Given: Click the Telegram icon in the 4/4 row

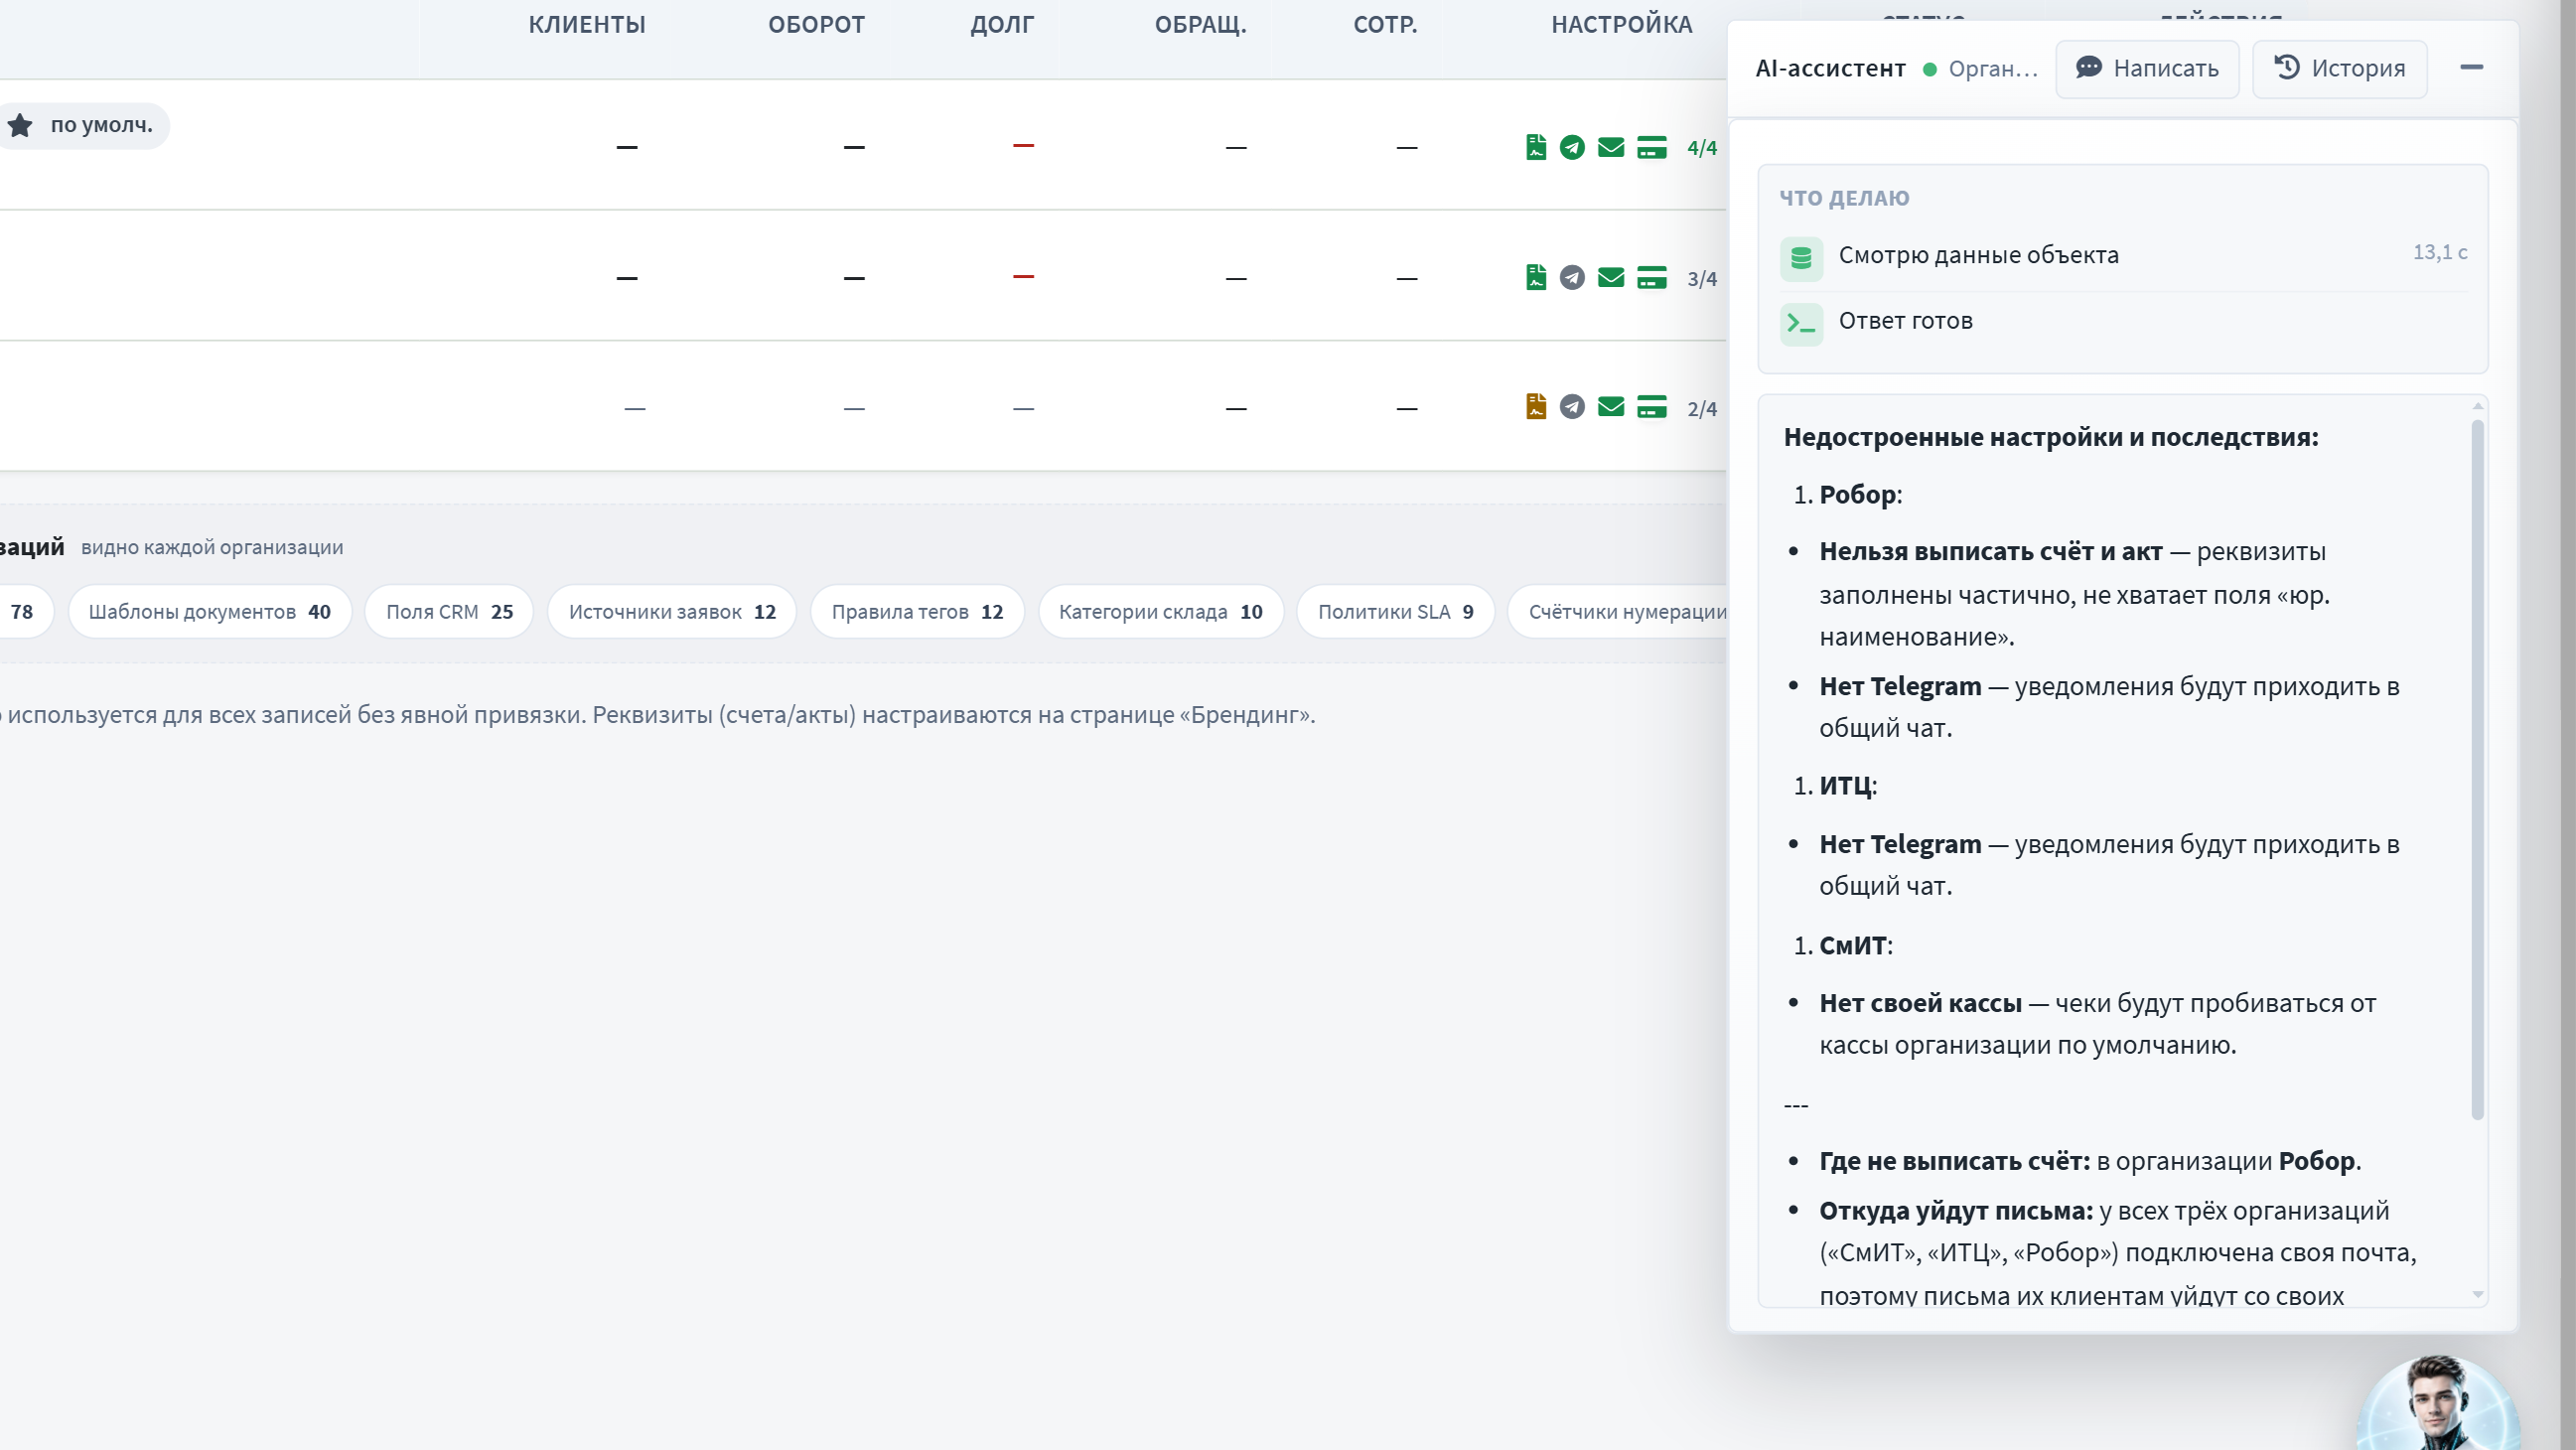Looking at the screenshot, I should (1572, 147).
